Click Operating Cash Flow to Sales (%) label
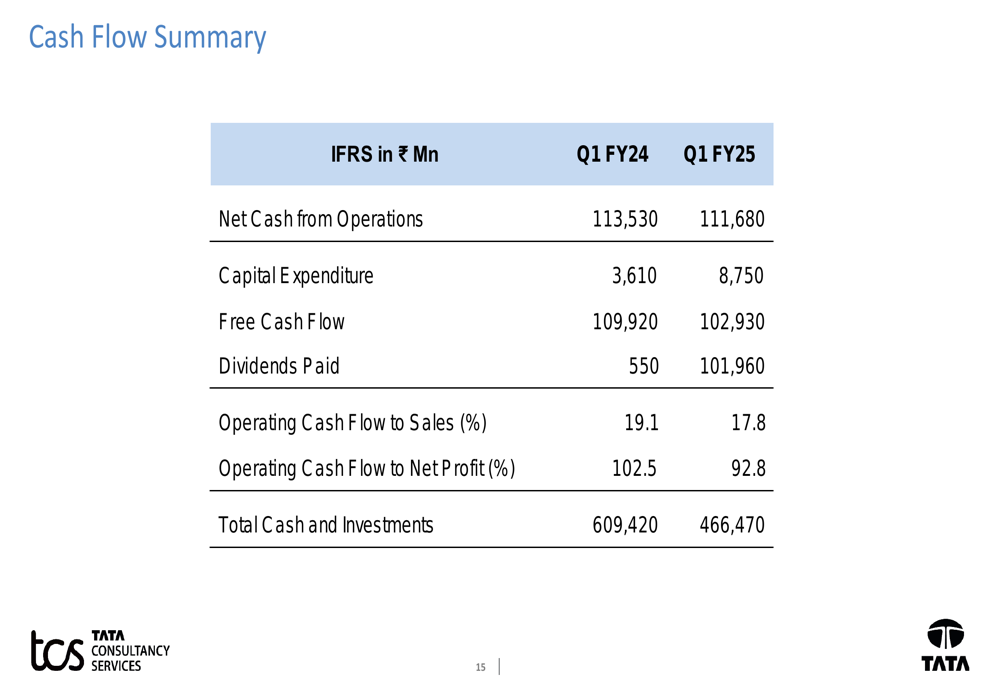The width and height of the screenshot is (1000, 685). (x=352, y=423)
